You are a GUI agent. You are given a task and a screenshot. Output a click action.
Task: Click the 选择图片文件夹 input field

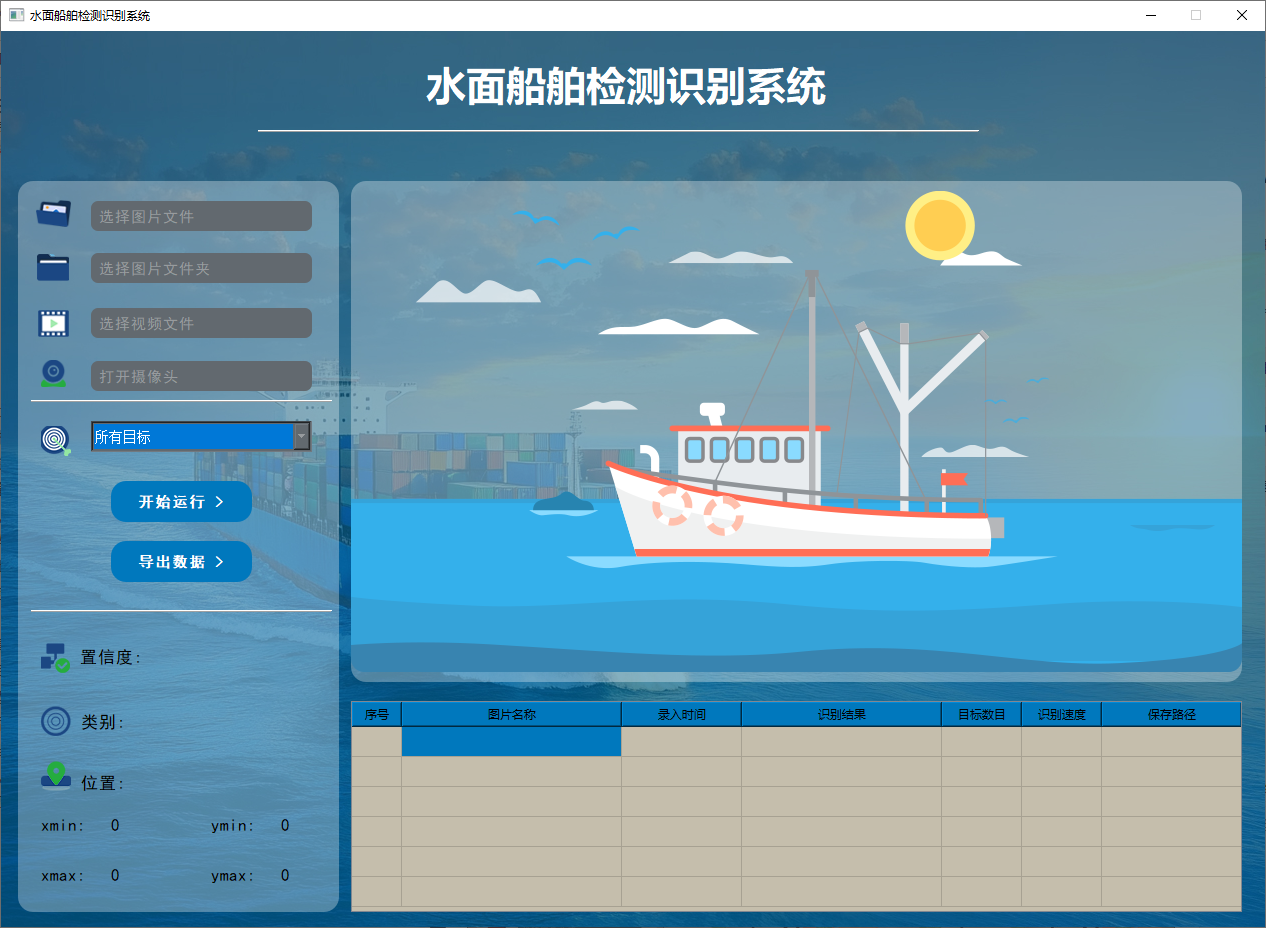(201, 267)
